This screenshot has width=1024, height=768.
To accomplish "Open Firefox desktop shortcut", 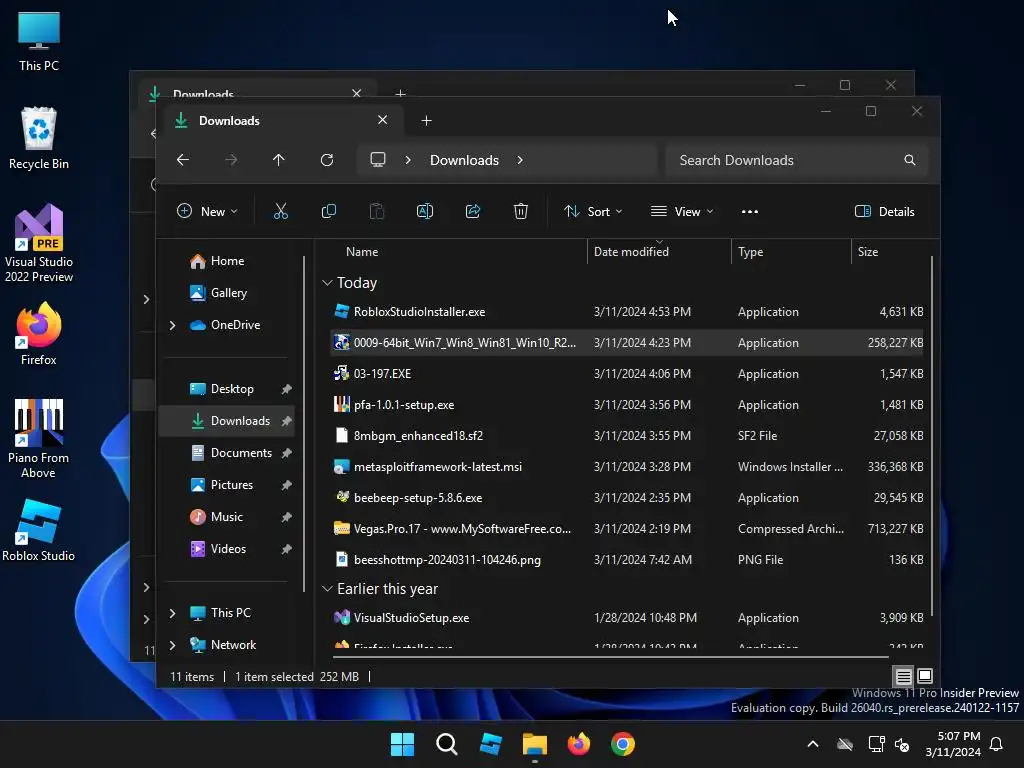I will click(39, 334).
